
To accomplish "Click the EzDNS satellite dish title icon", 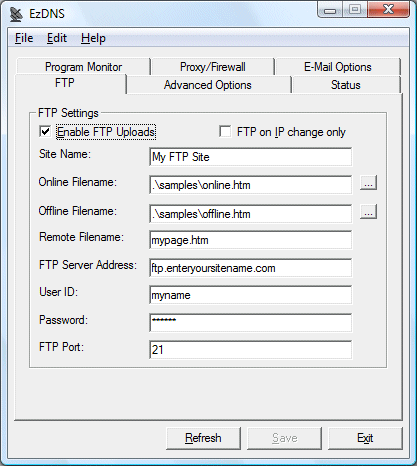I will [16, 14].
